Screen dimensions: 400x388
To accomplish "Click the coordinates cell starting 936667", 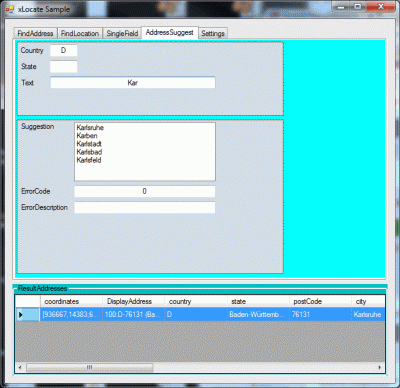I will point(71,314).
